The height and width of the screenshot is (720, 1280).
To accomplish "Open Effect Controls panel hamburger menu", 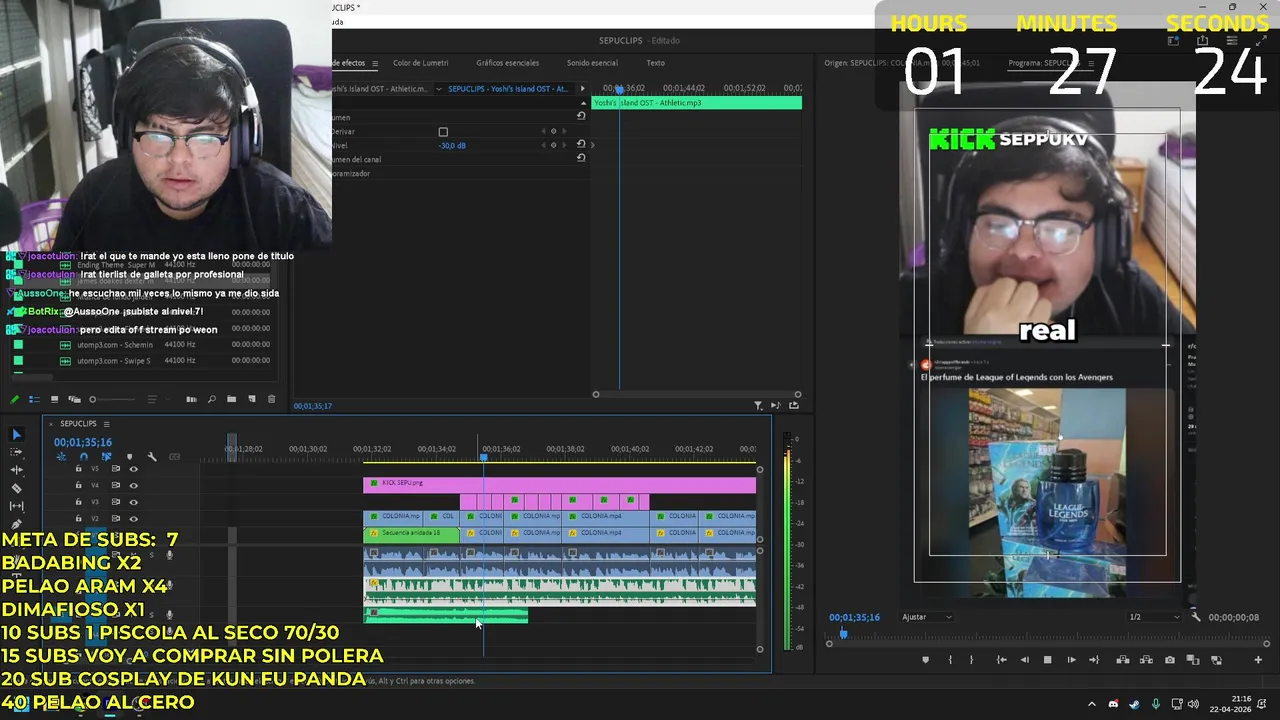I will coord(375,63).
